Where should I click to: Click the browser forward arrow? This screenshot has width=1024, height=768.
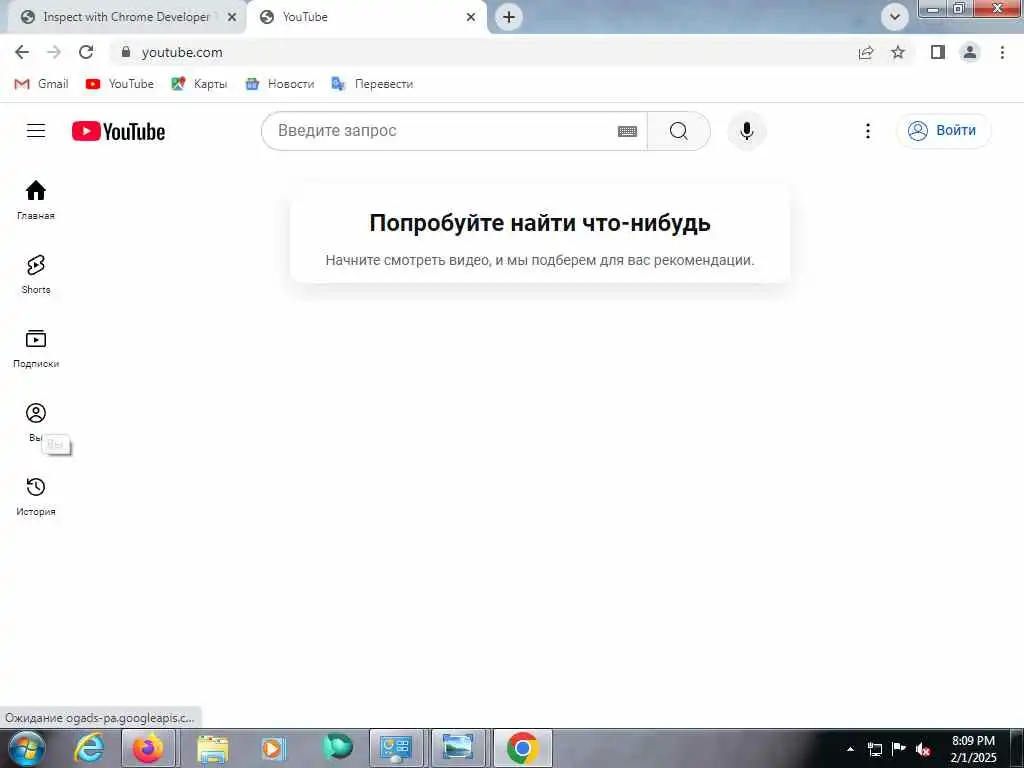coord(54,52)
